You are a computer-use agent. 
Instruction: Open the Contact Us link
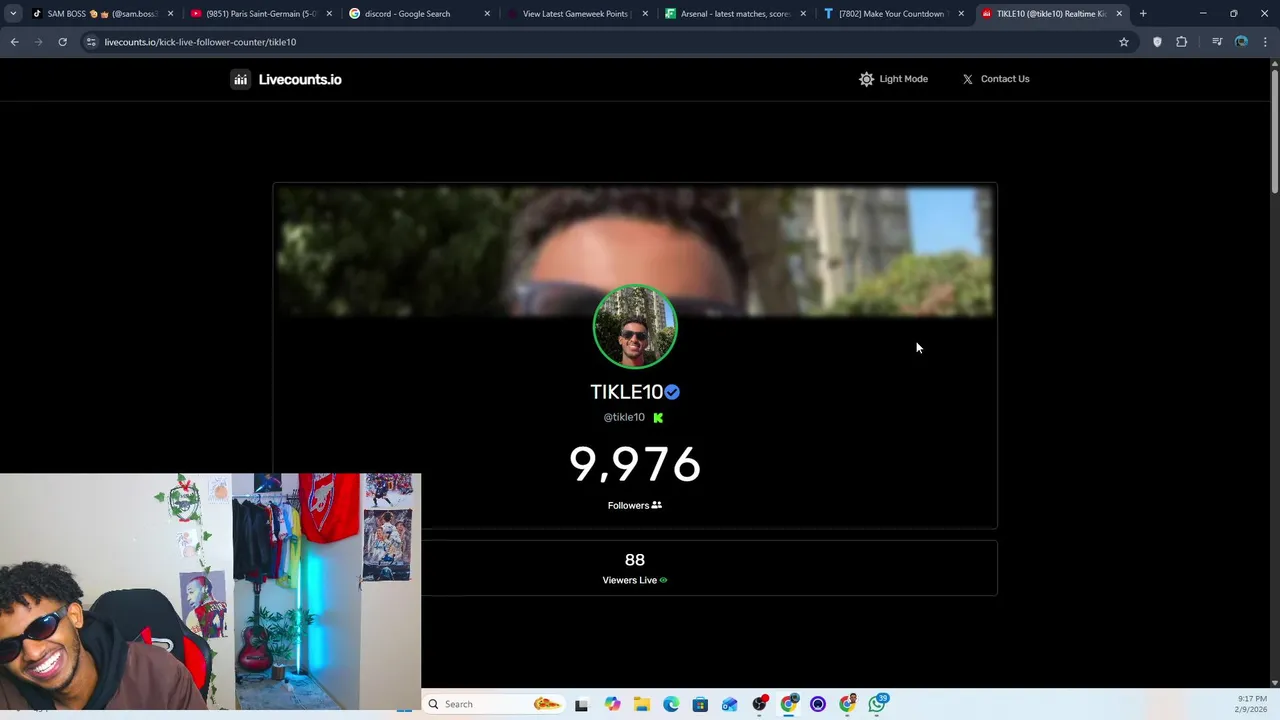click(x=996, y=79)
